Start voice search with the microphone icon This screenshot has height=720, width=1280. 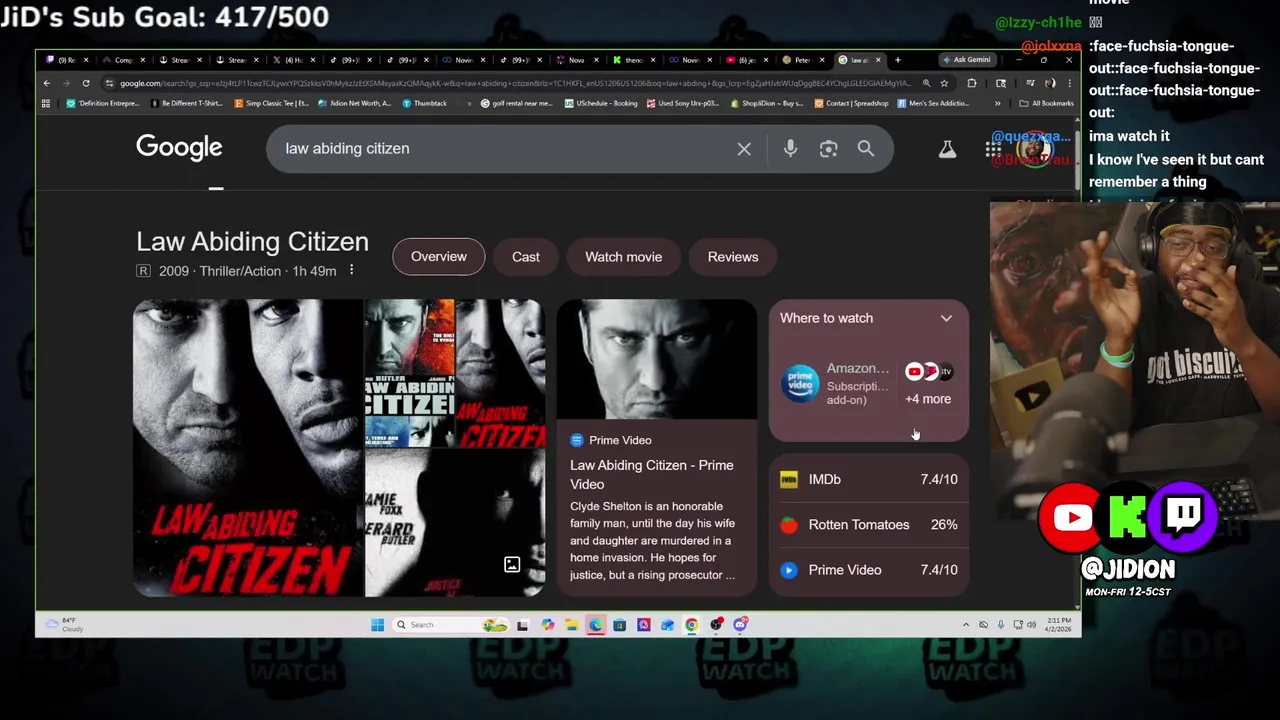[x=790, y=149]
